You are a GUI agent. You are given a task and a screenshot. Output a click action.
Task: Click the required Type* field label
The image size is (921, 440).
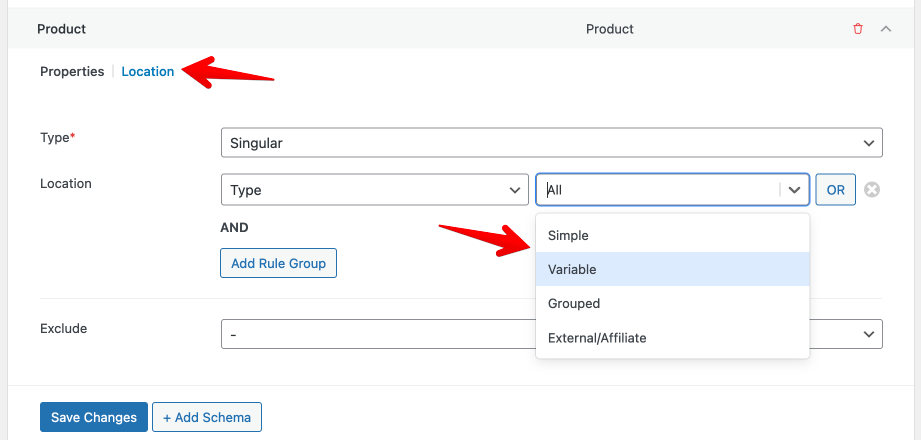click(58, 137)
